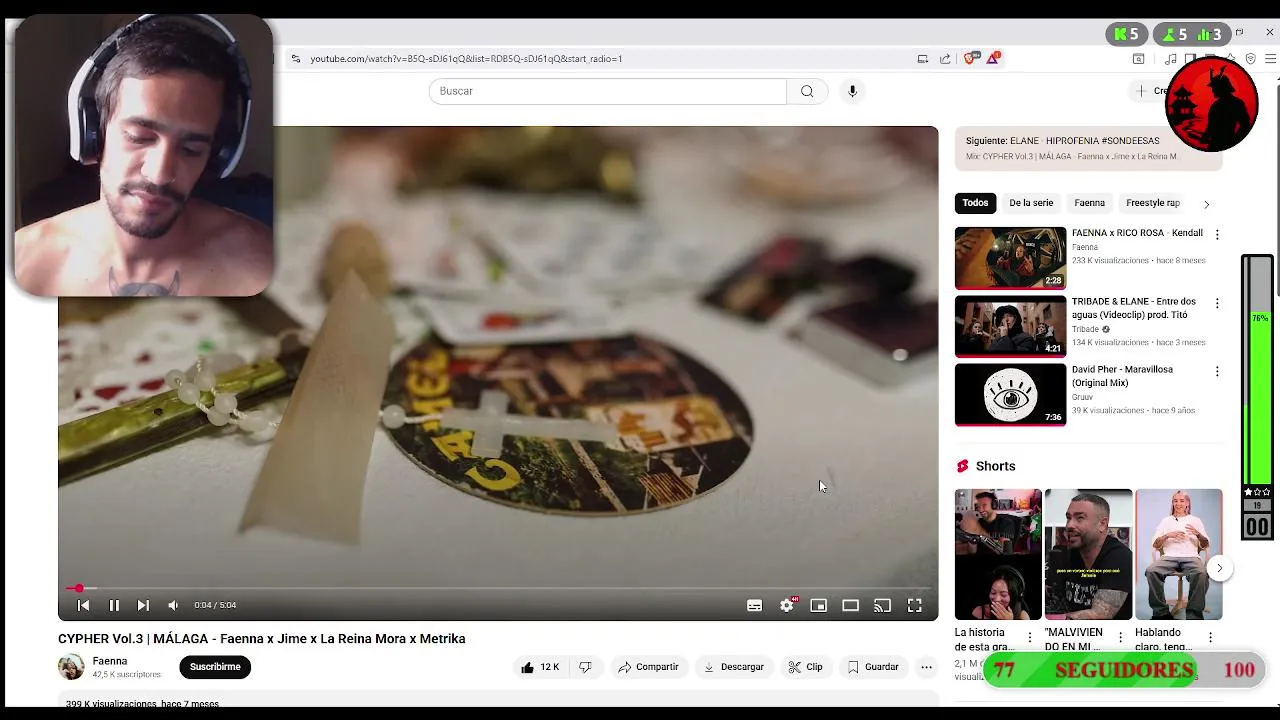Screen dimensions: 1280x720
Task: Subscribe to Faenna with Suscribirme button
Action: click(x=215, y=667)
